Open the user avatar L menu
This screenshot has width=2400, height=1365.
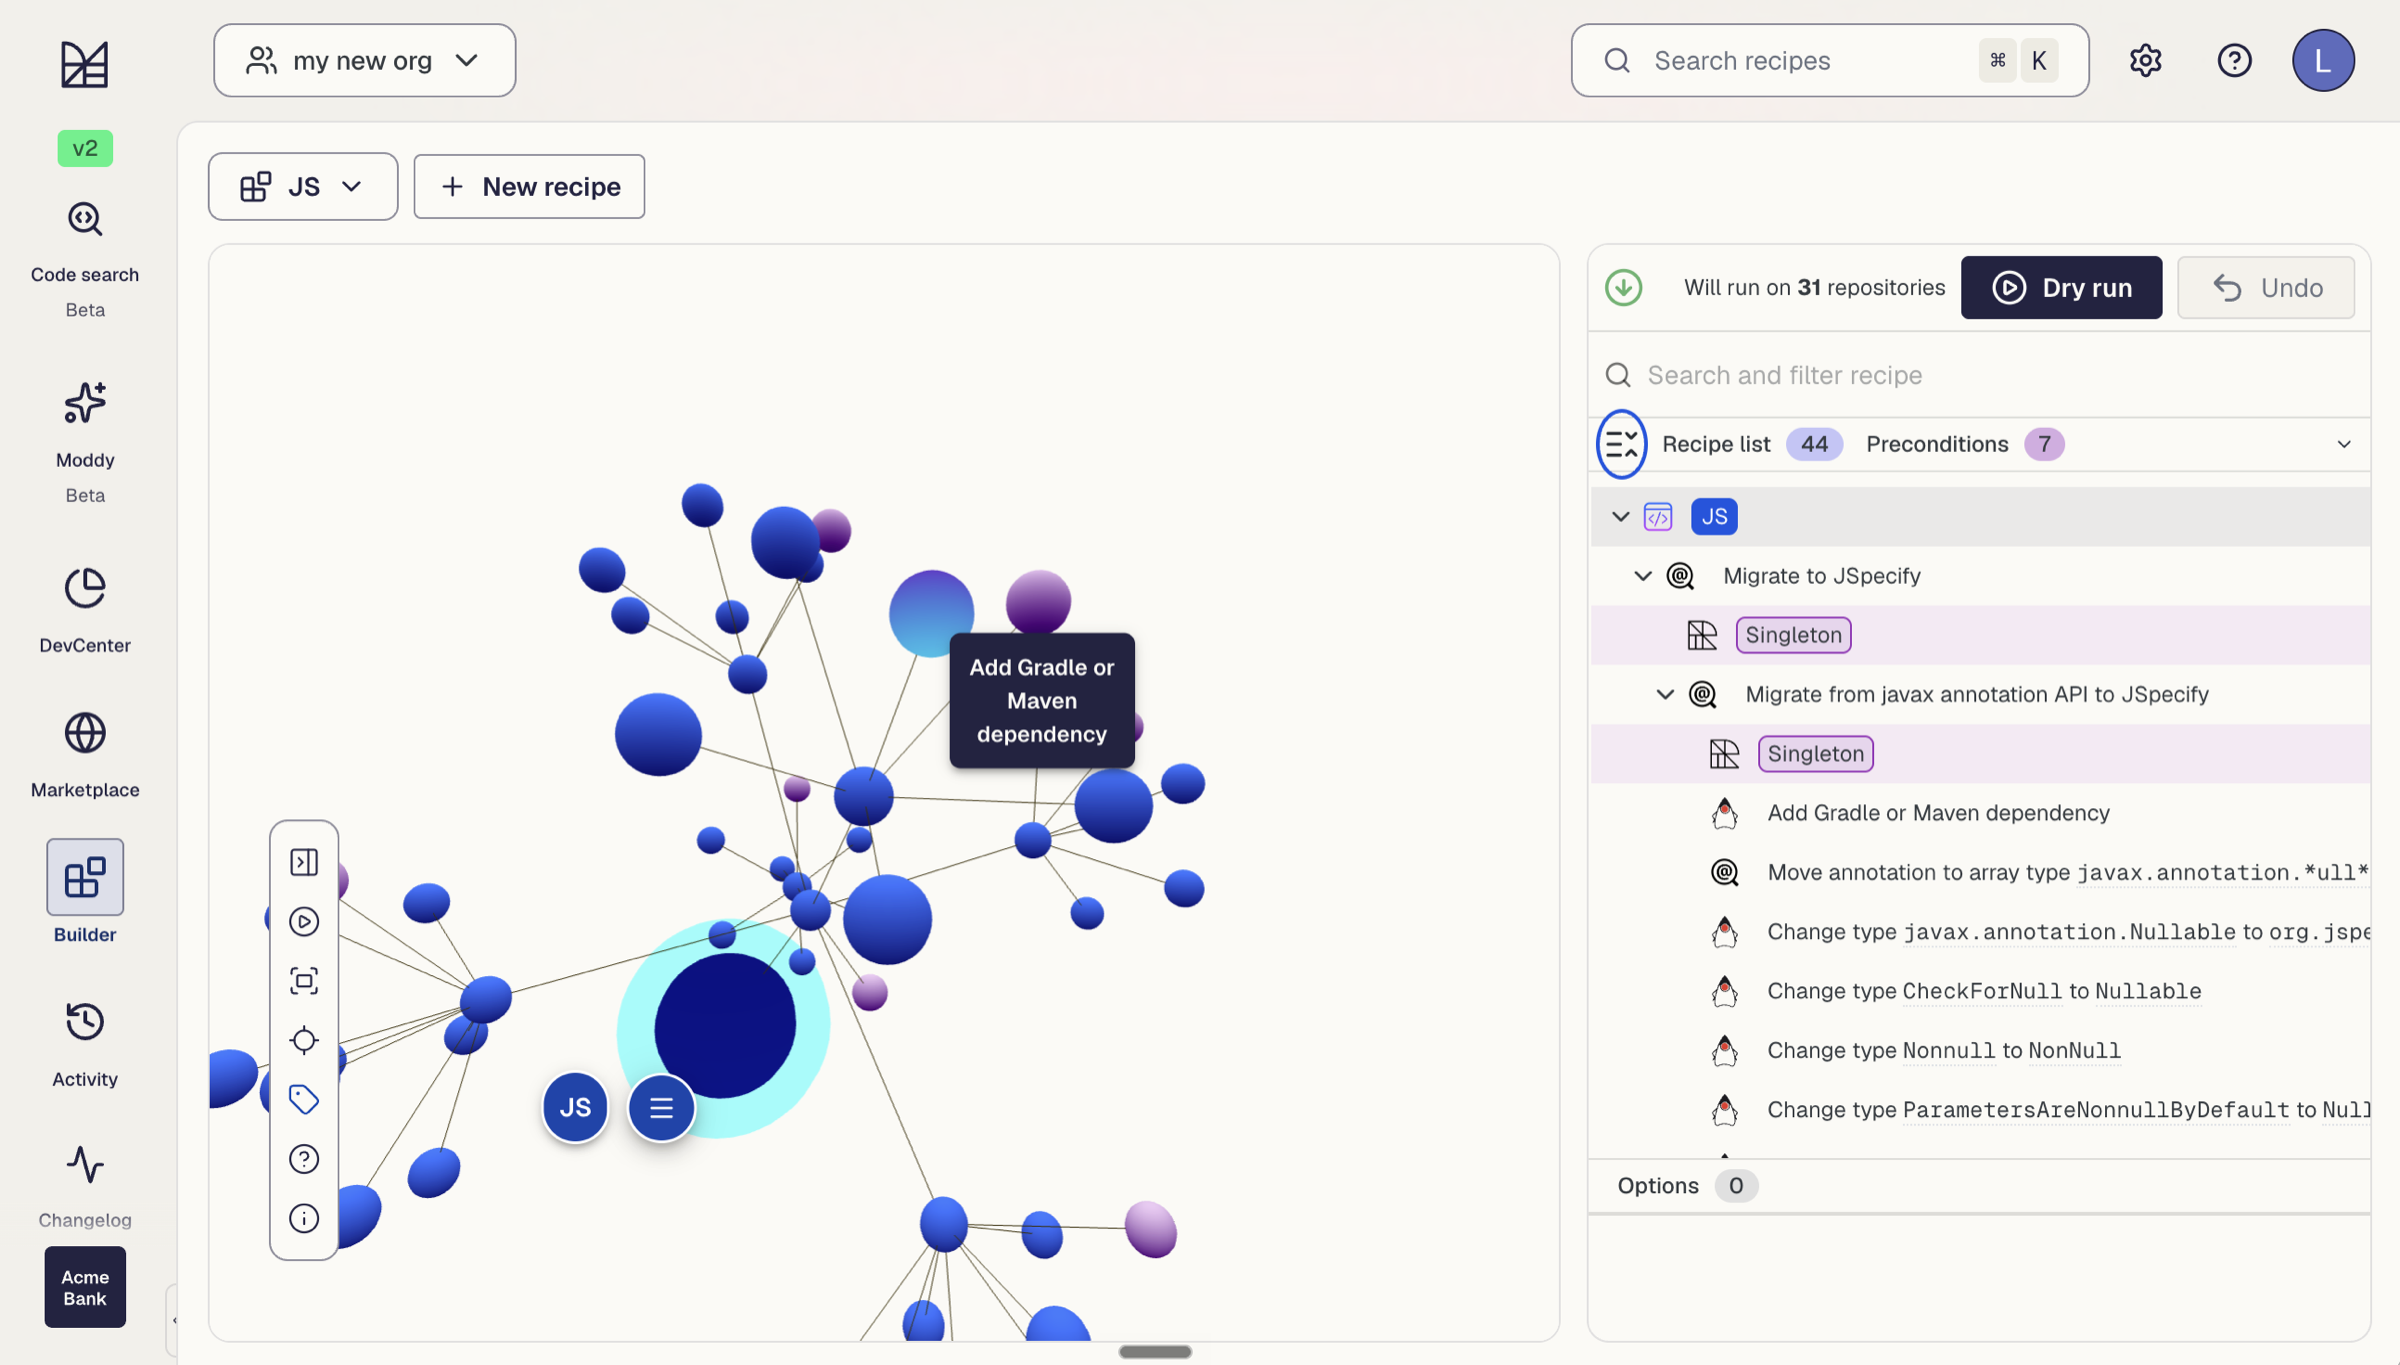click(x=2323, y=61)
